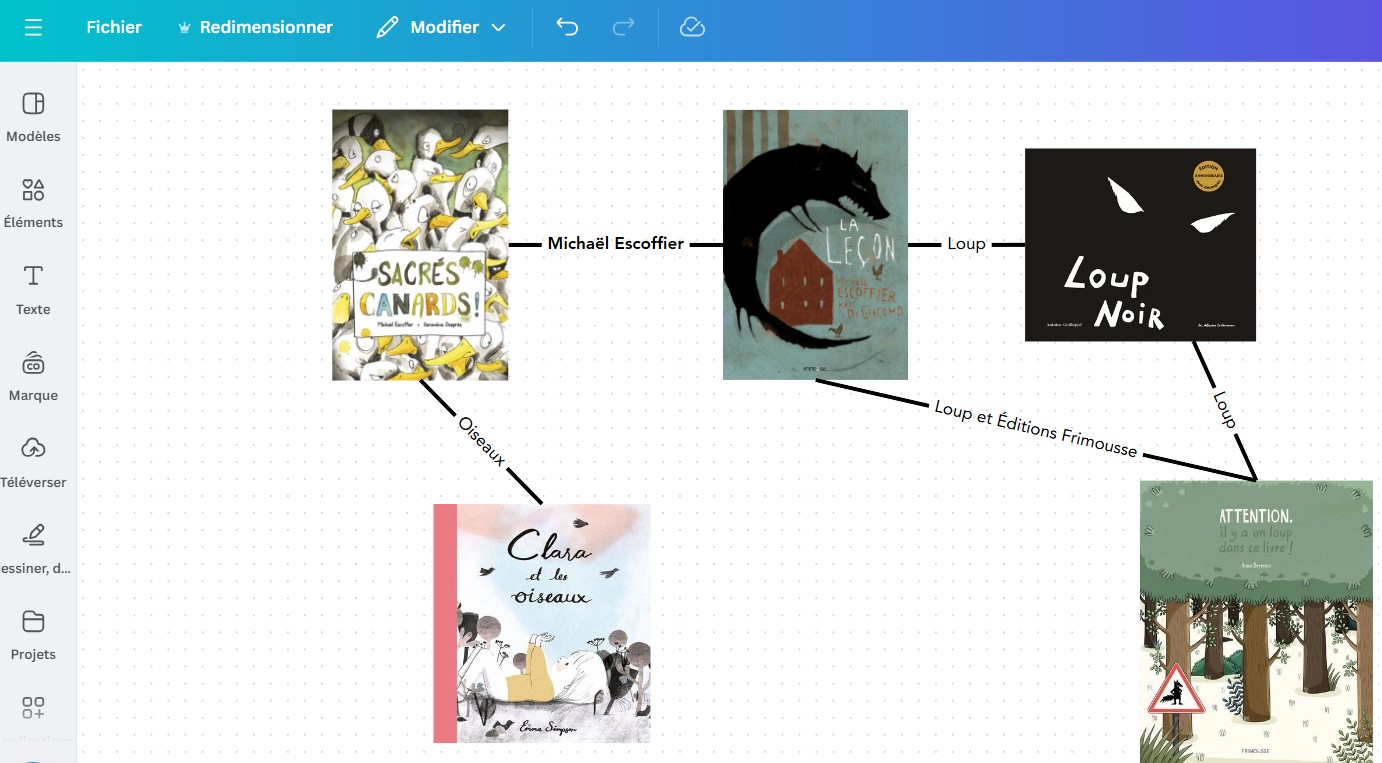Click the Redimensionner button
The width and height of the screenshot is (1382, 763).
(x=255, y=28)
